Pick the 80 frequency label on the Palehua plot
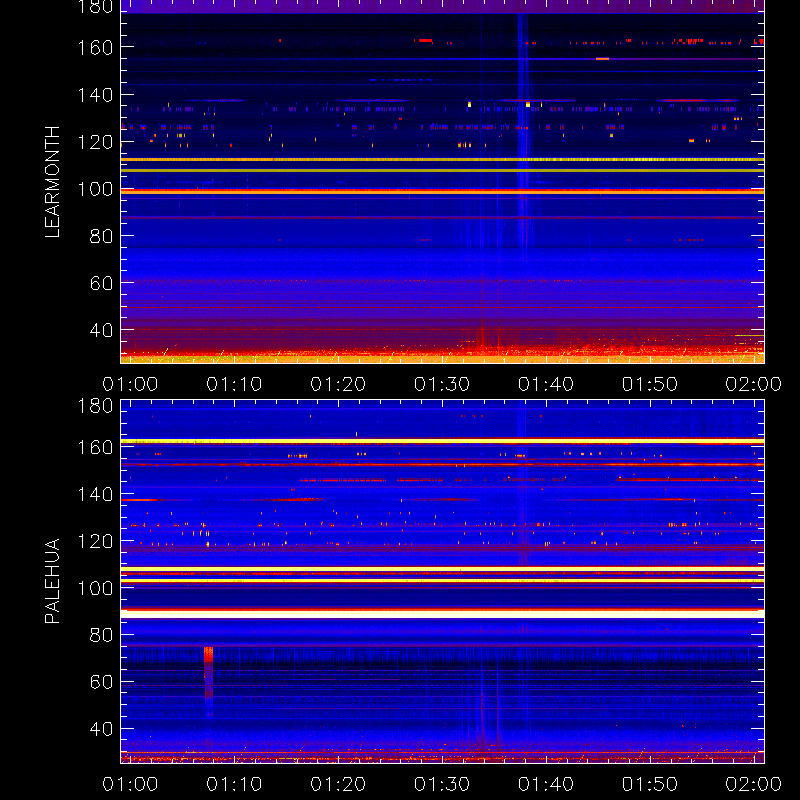 click(x=101, y=635)
